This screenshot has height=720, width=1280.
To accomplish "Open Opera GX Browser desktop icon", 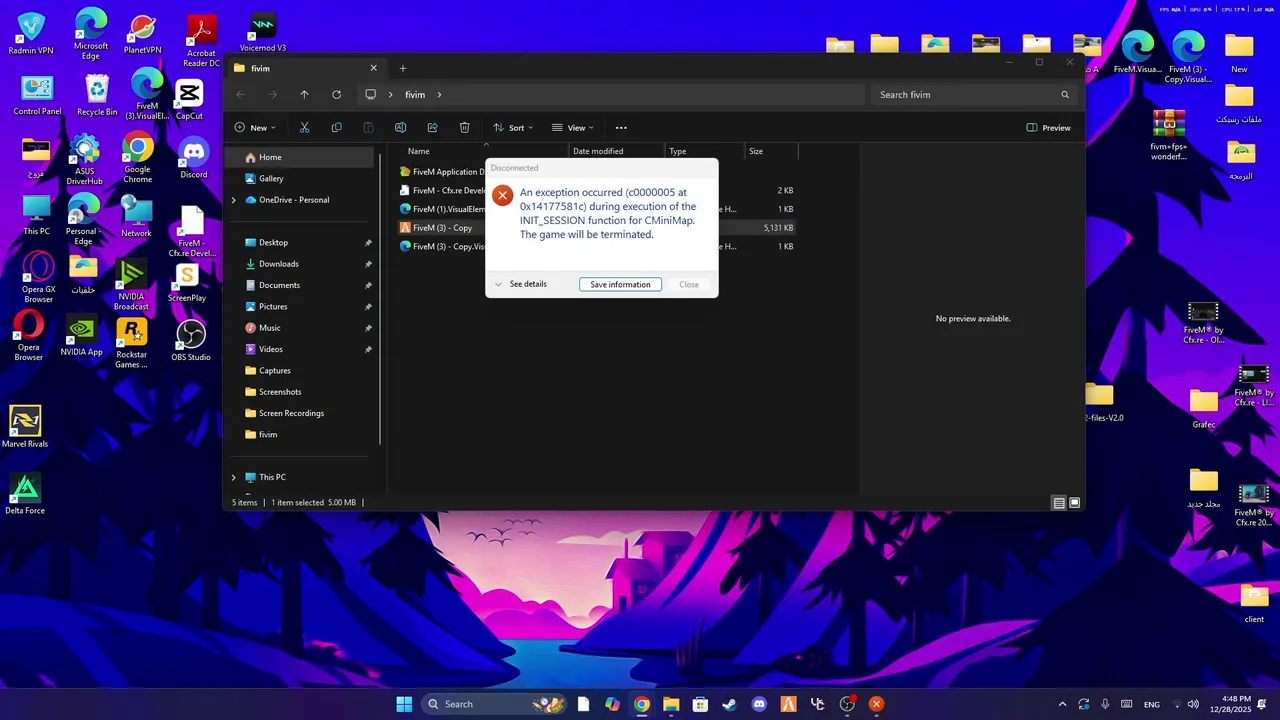I will pyautogui.click(x=38, y=278).
